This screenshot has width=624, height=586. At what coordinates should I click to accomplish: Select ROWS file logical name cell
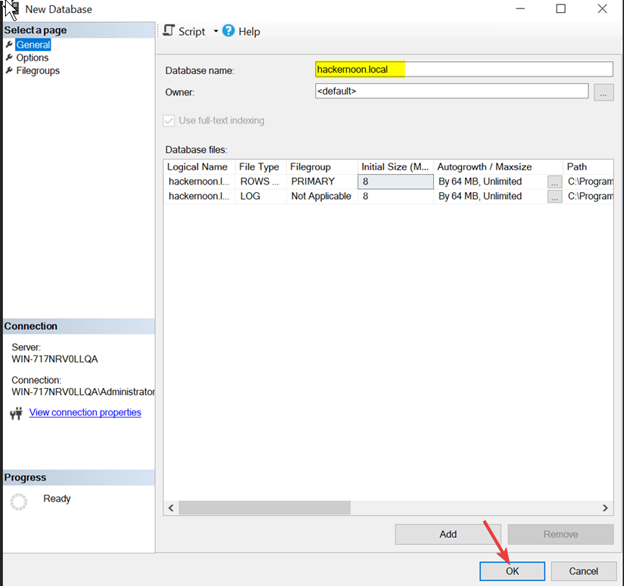coord(199,181)
